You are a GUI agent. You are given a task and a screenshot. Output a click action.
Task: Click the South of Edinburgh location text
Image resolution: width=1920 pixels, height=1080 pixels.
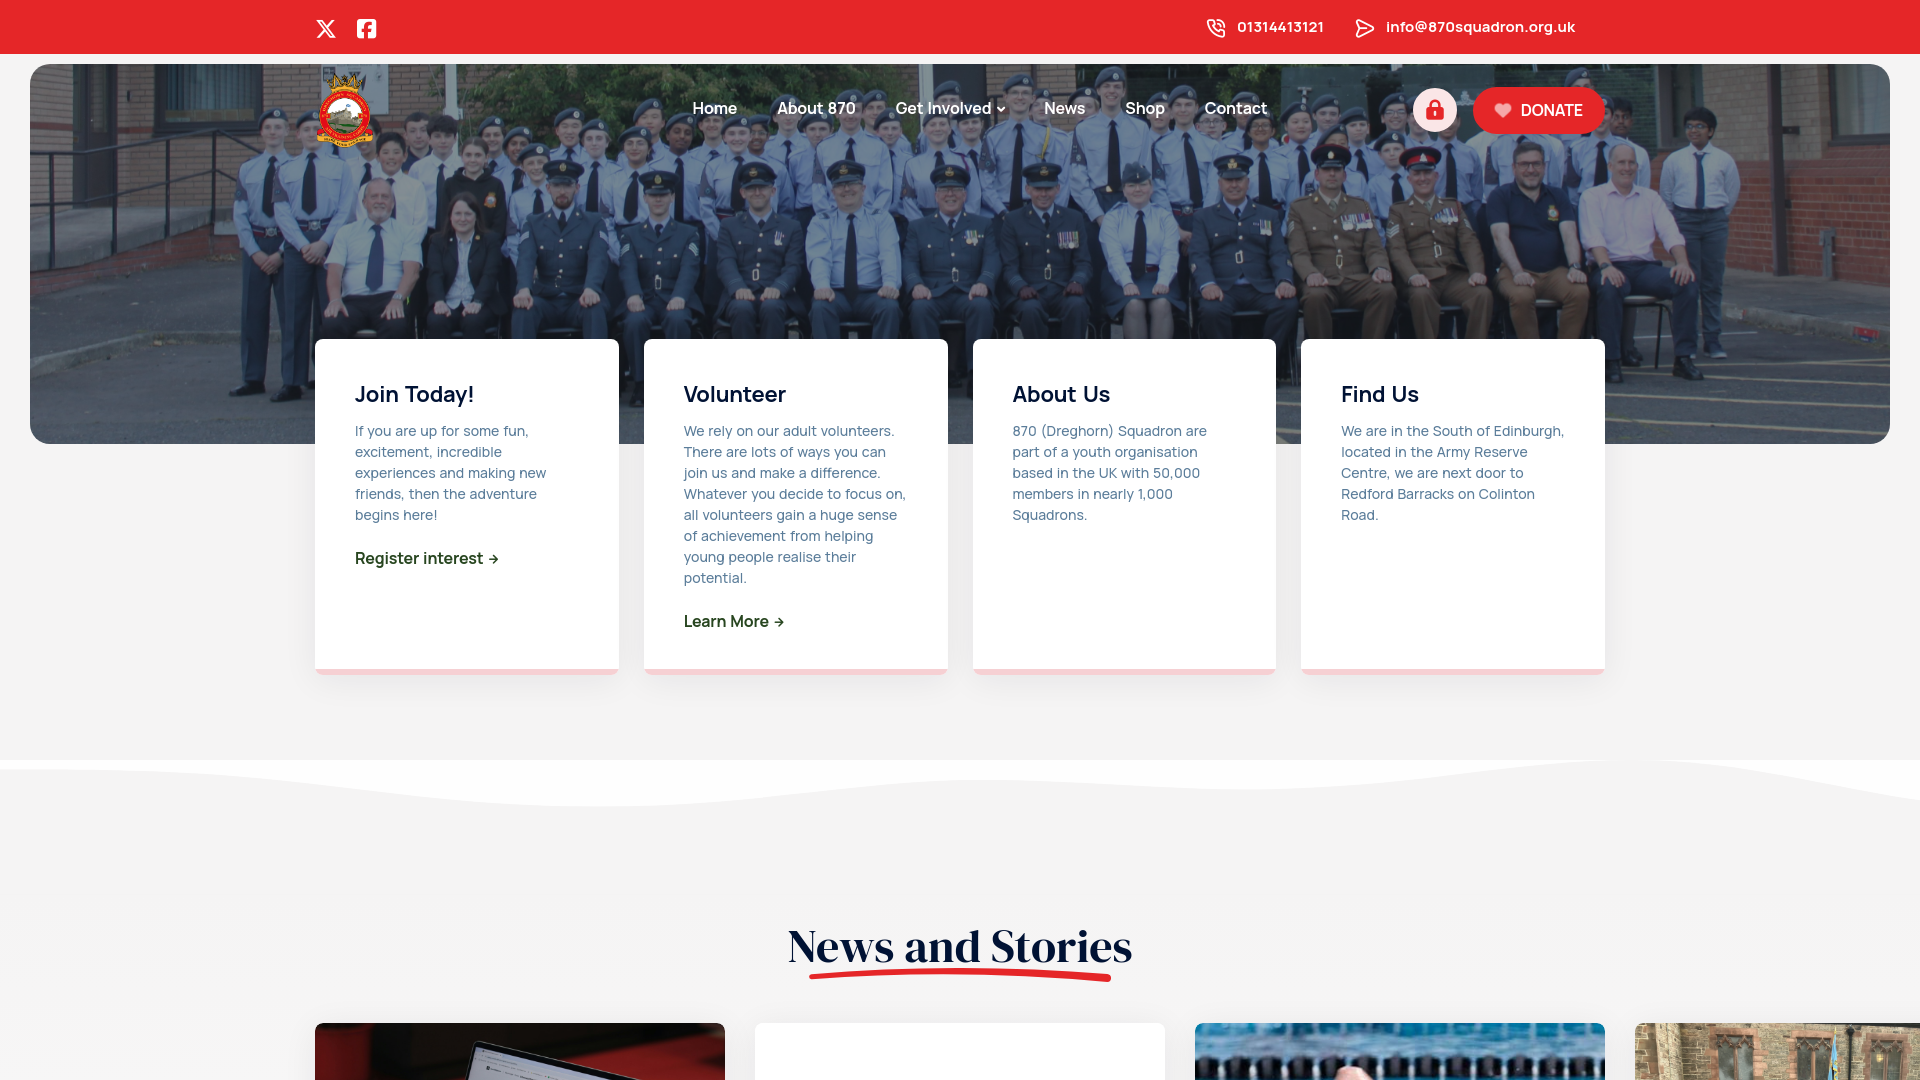[1452, 473]
